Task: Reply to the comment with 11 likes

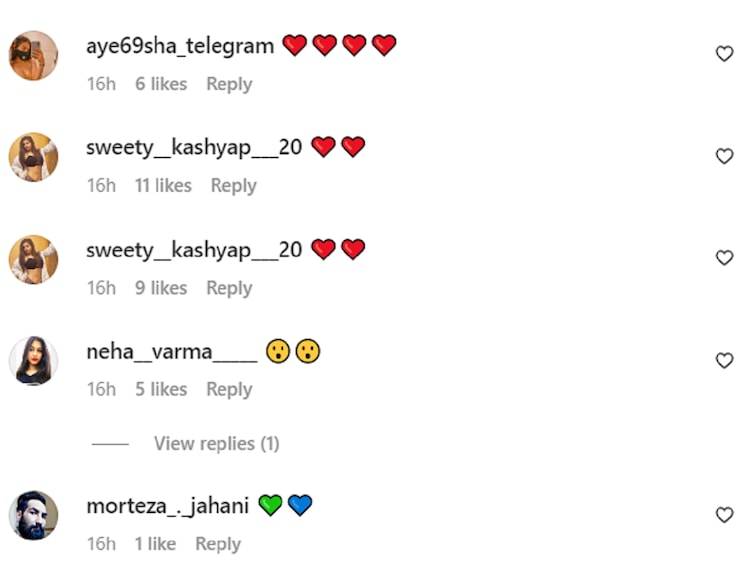Action: (x=233, y=186)
